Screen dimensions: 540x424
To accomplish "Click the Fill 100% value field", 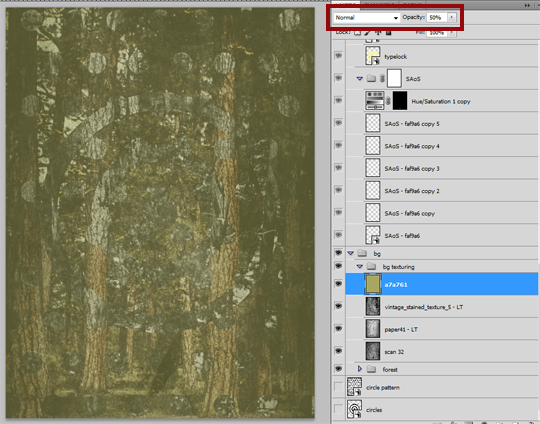I will coord(436,33).
